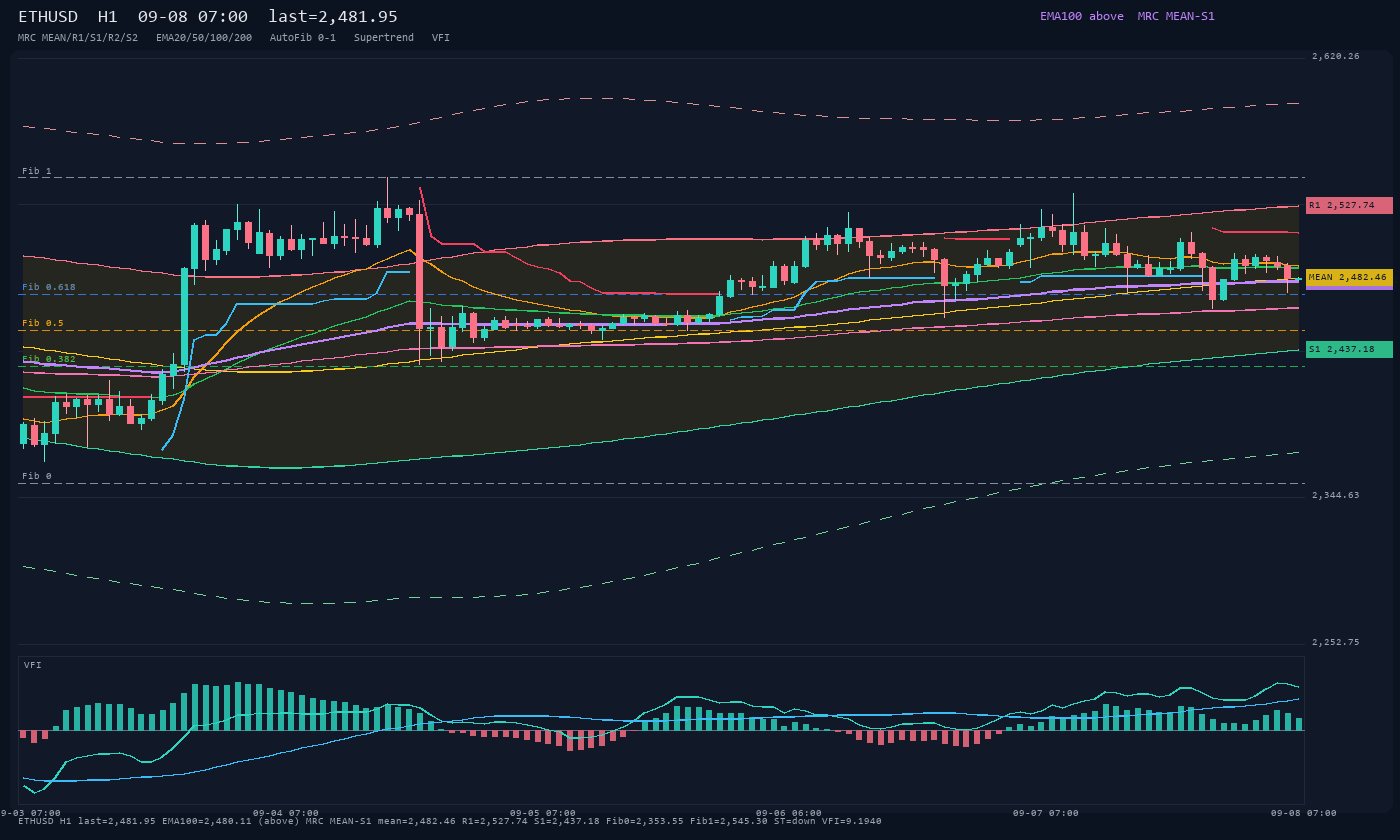
Task: Click the 2,252.75 price axis label
Action: [x=1336, y=642]
